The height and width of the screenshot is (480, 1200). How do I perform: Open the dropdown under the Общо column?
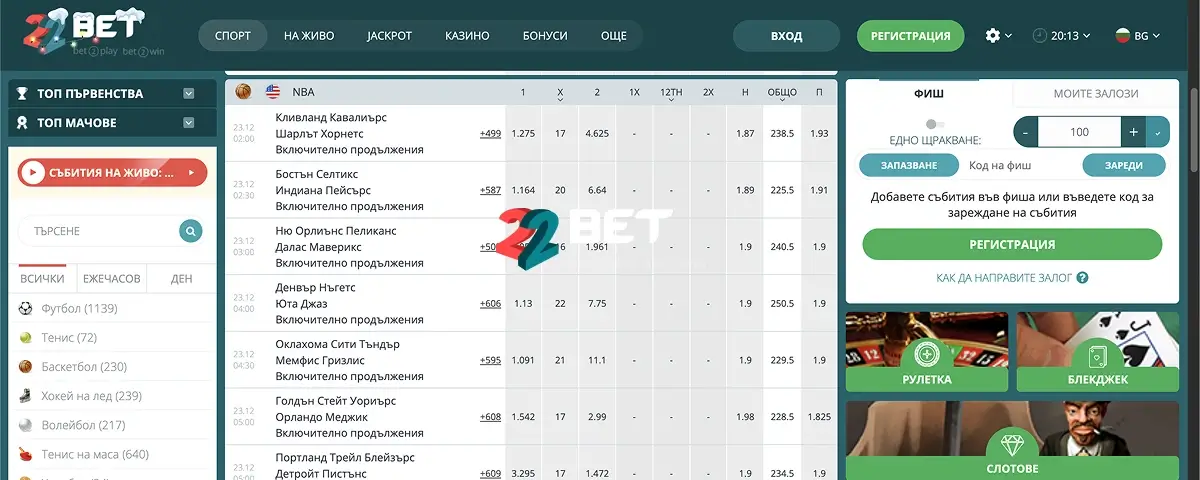click(x=782, y=99)
